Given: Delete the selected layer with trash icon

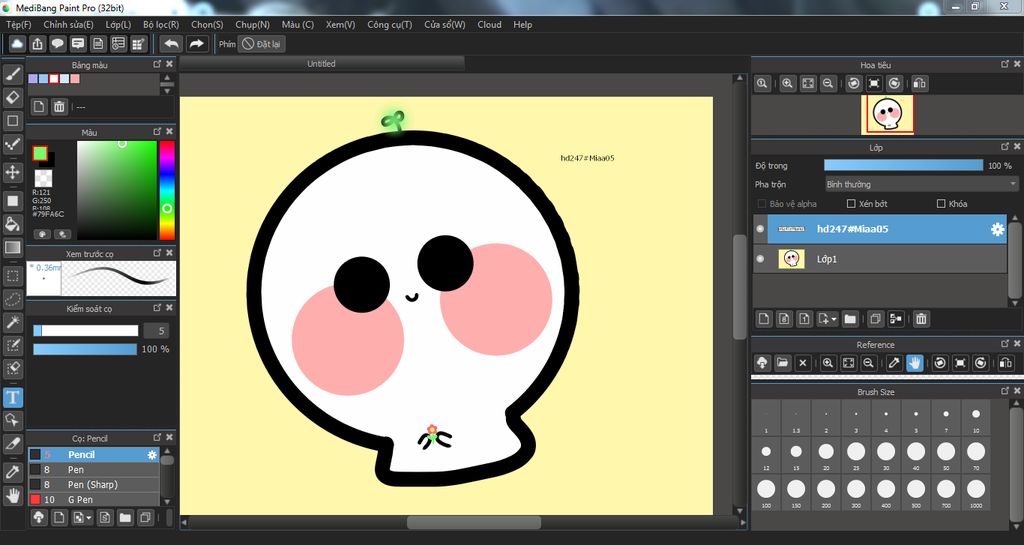Looking at the screenshot, I should (921, 319).
